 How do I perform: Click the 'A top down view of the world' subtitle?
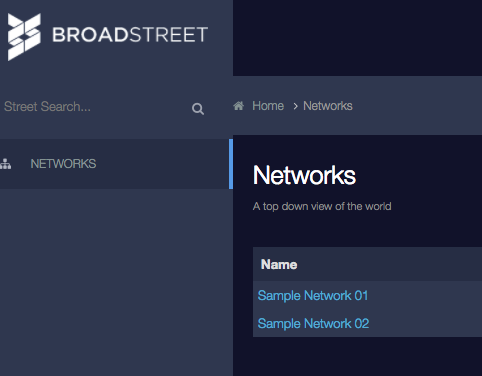322,206
